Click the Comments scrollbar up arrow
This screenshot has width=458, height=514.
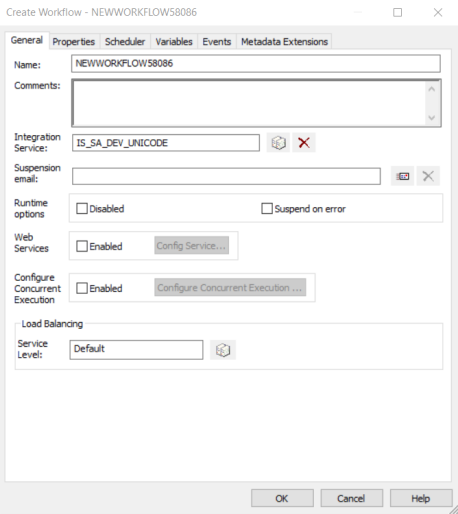(432, 89)
